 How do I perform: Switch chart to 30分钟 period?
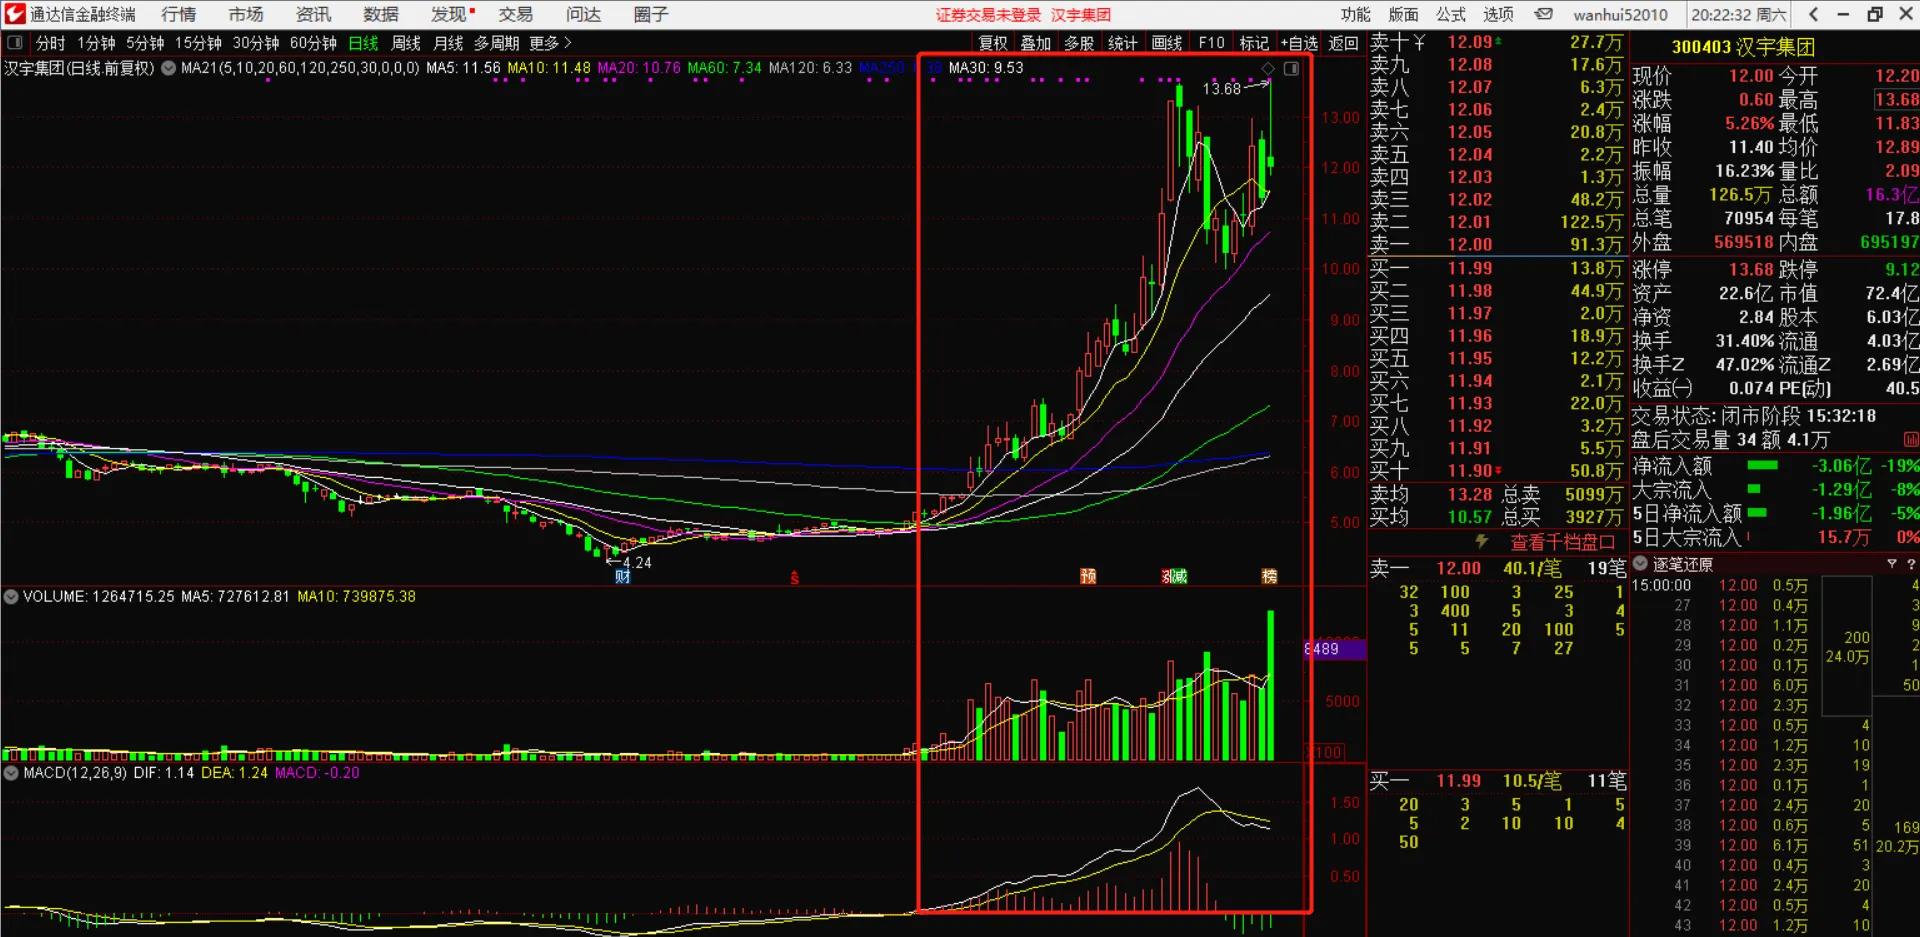coord(256,43)
